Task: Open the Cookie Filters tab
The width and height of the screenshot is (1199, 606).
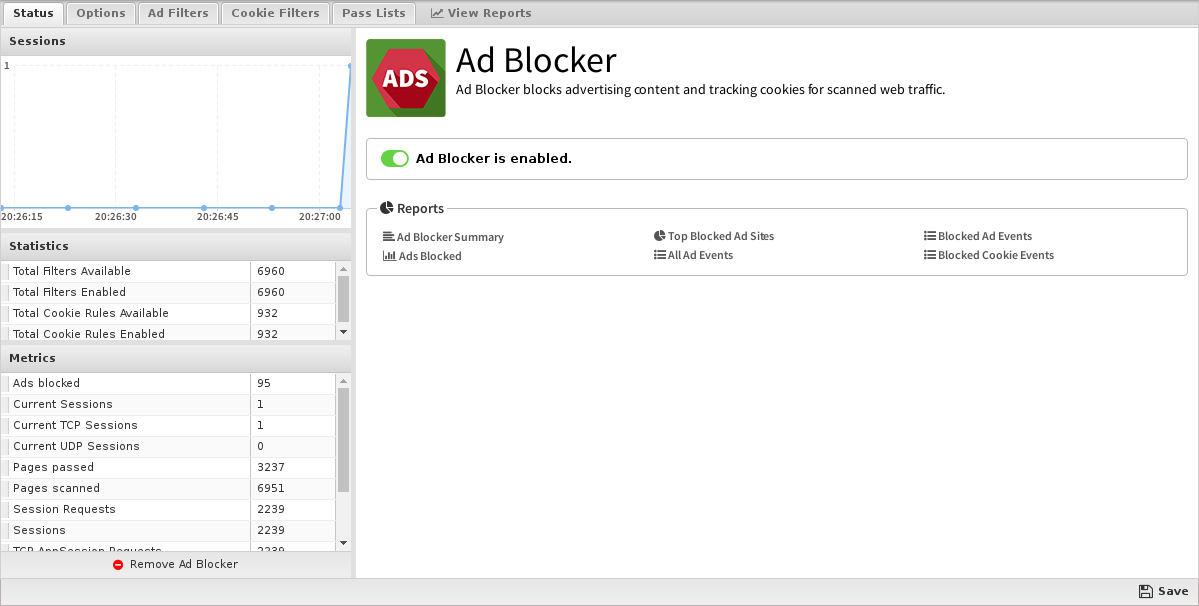Action: point(275,13)
